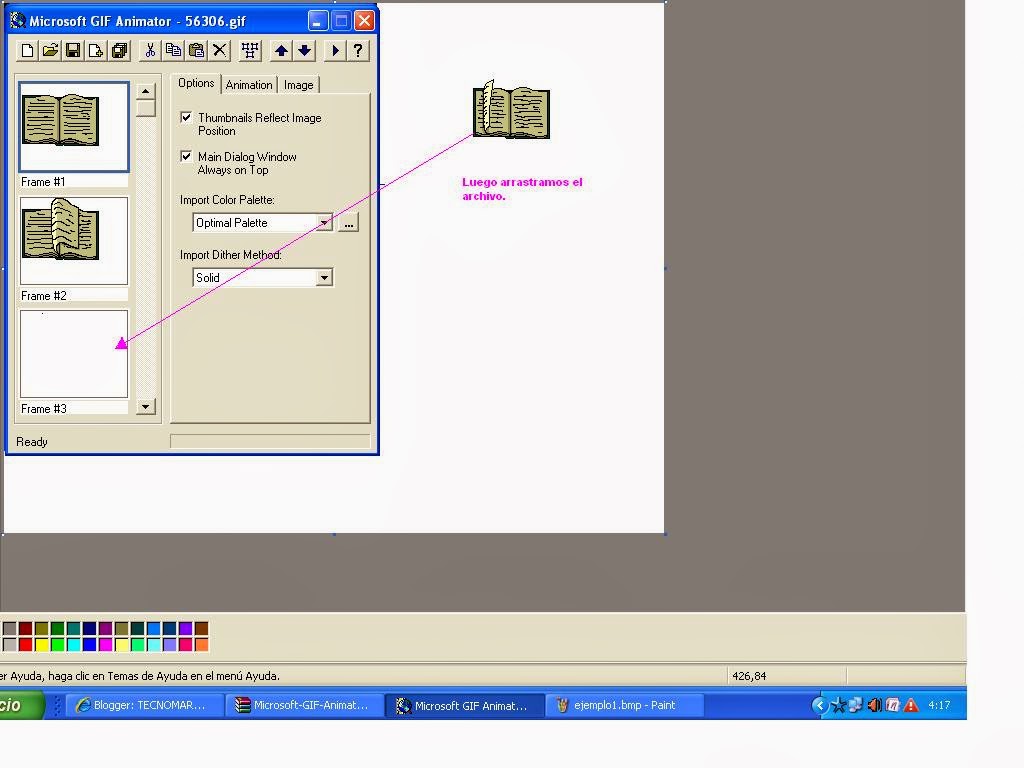Click the frame list scroll-down arrow
This screenshot has height=768, width=1024.
tap(146, 406)
